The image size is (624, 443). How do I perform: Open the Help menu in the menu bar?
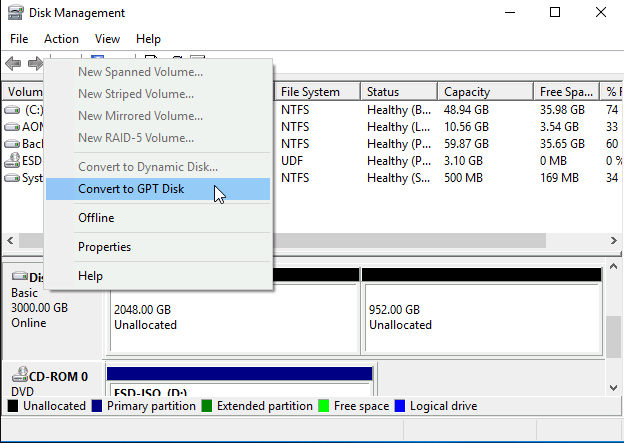click(148, 39)
